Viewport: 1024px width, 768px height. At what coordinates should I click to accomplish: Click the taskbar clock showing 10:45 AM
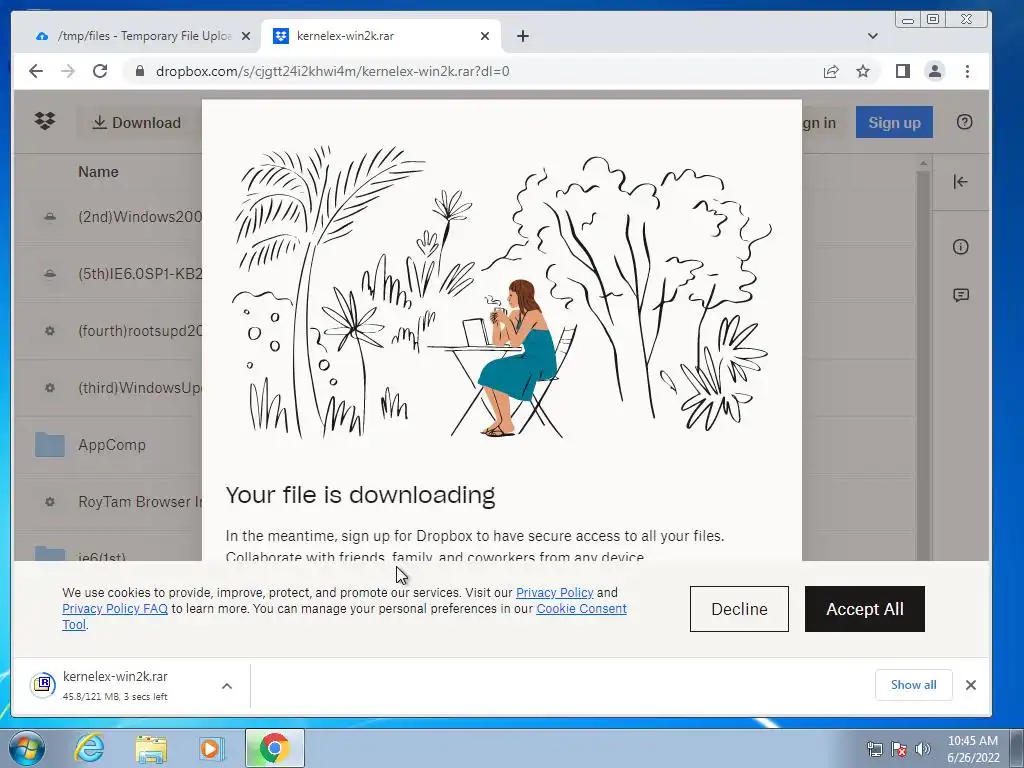(973, 749)
